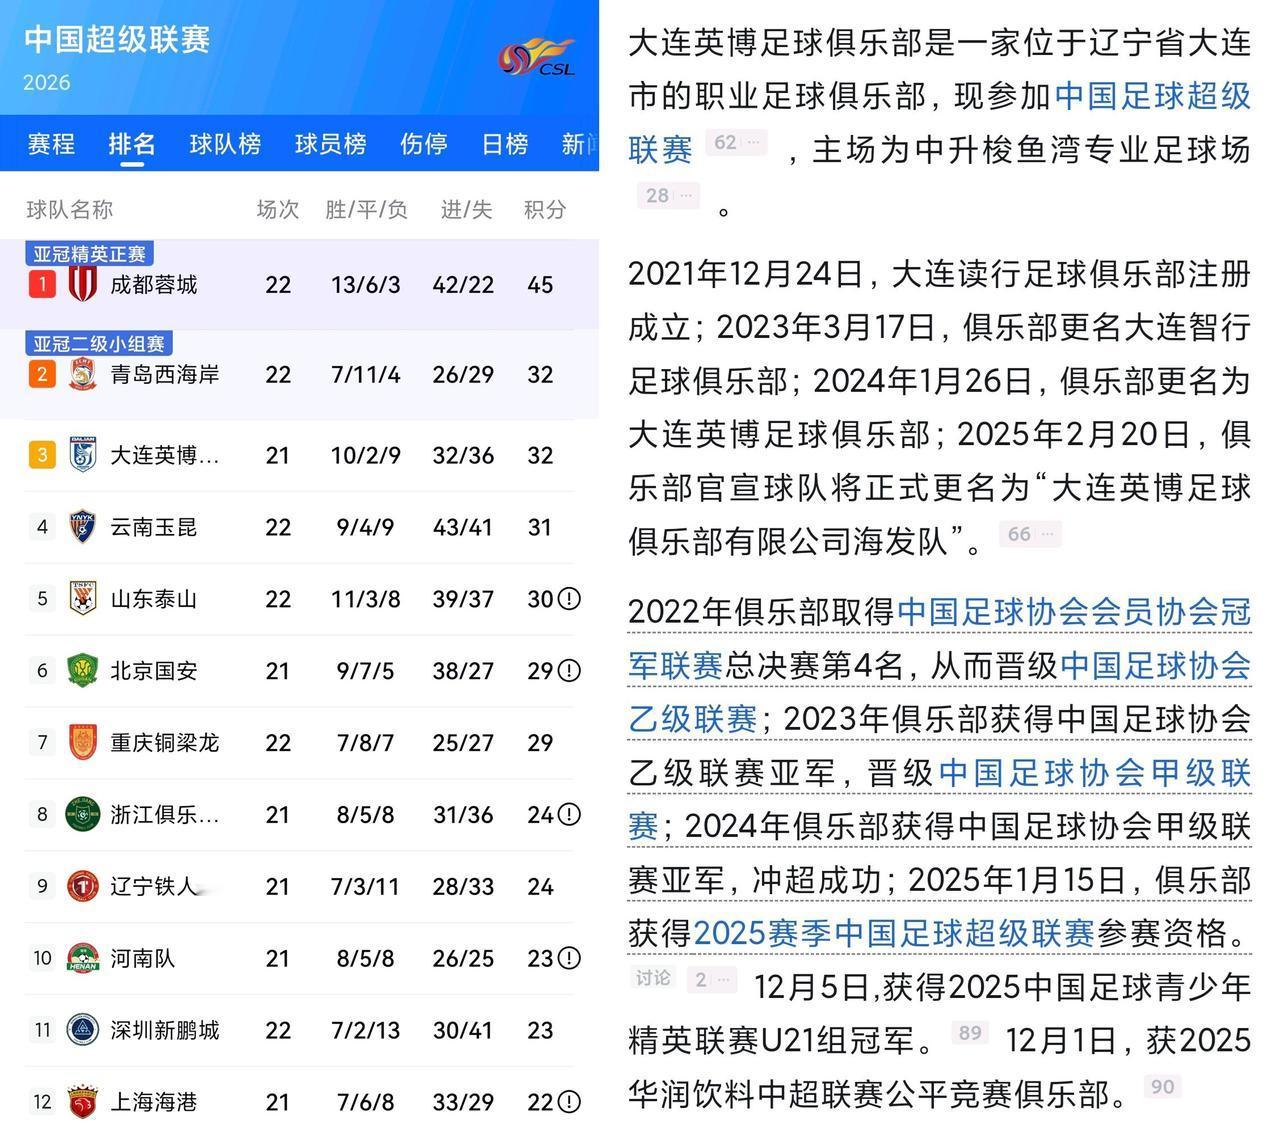Click citation marker 28
This screenshot has height=1125, width=1280.
(668, 195)
